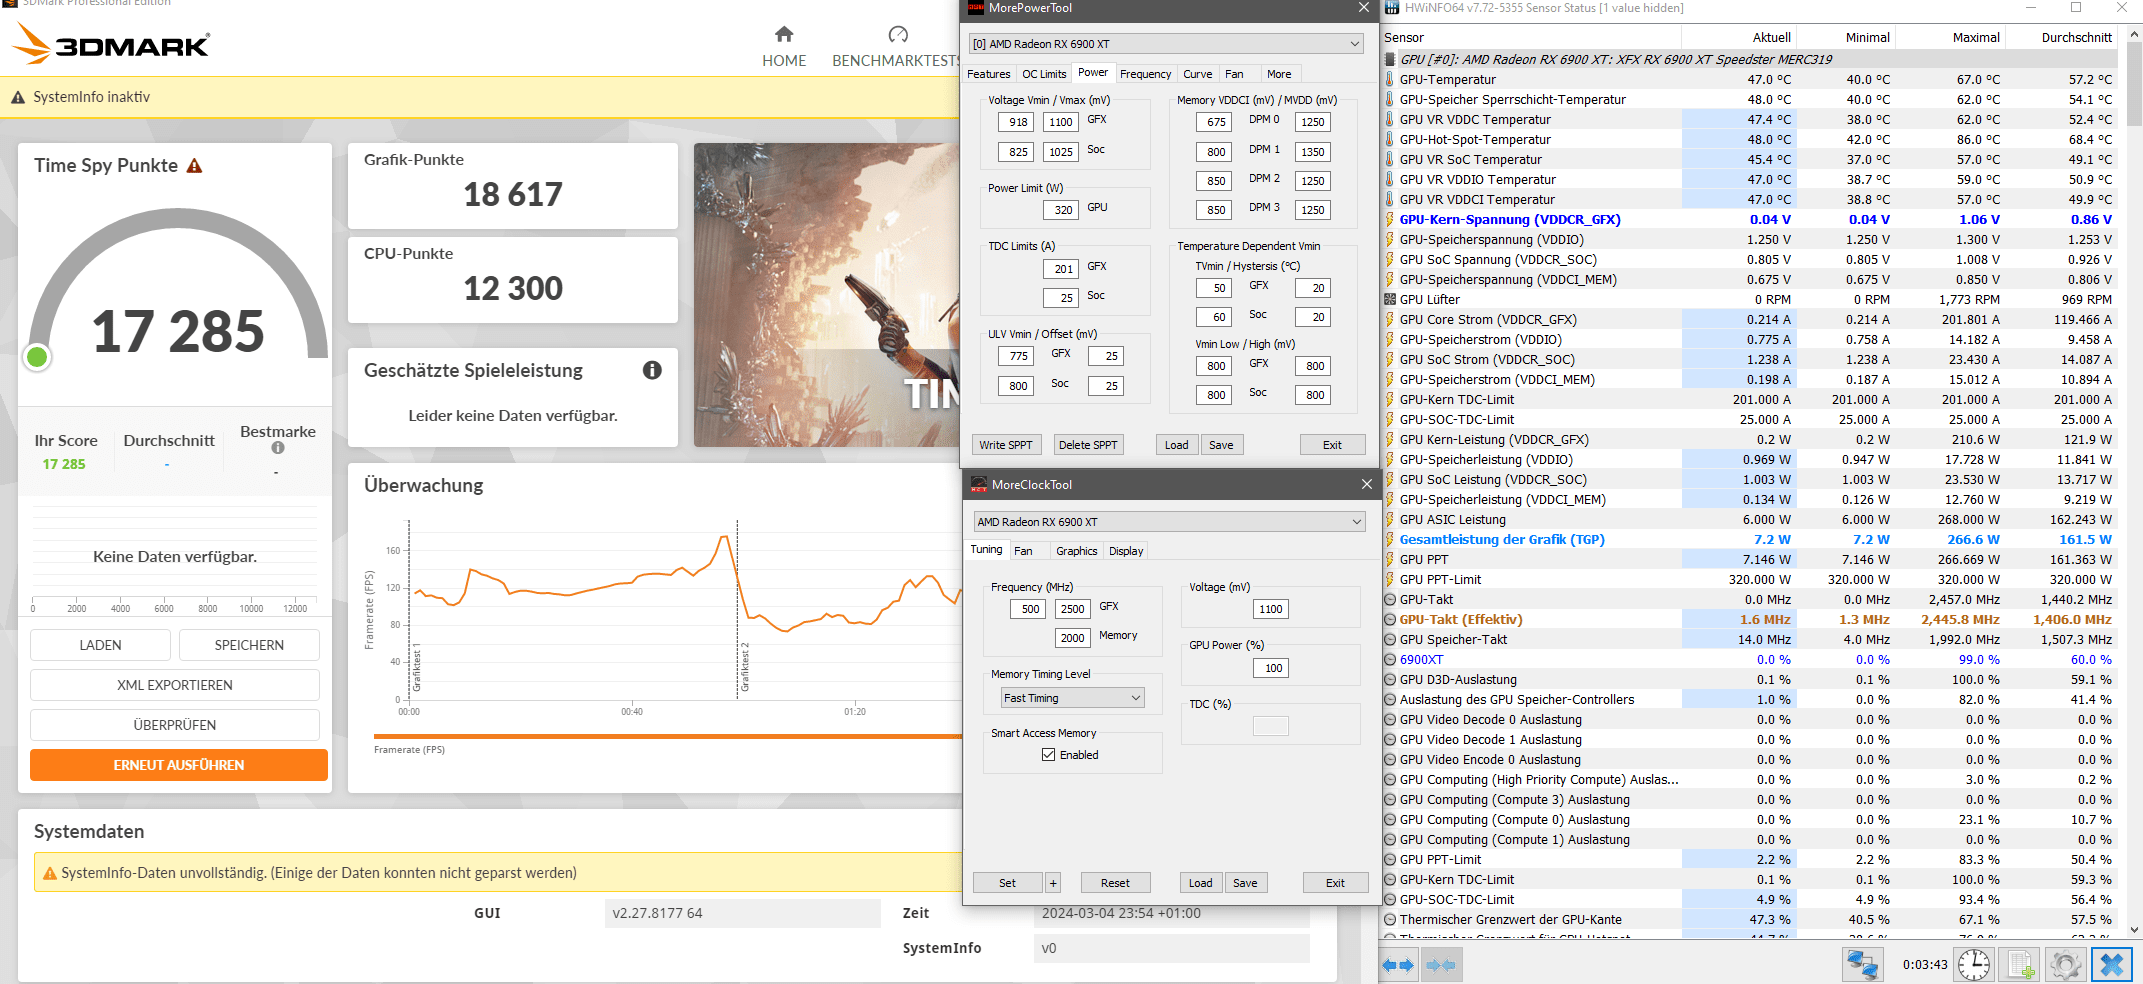Screen dimensions: 2143x984
Task: Click the HWiNFO shrink columns arrows icon
Action: tap(1440, 965)
